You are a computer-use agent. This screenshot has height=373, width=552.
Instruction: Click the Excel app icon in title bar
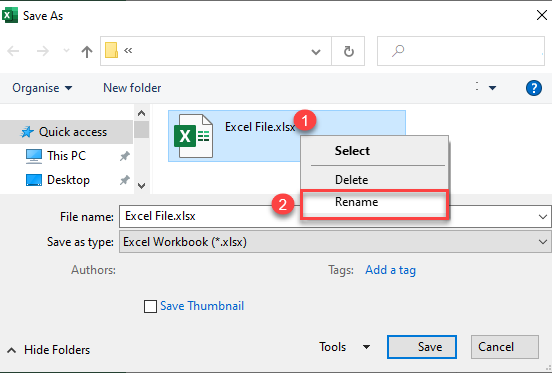pos(10,15)
